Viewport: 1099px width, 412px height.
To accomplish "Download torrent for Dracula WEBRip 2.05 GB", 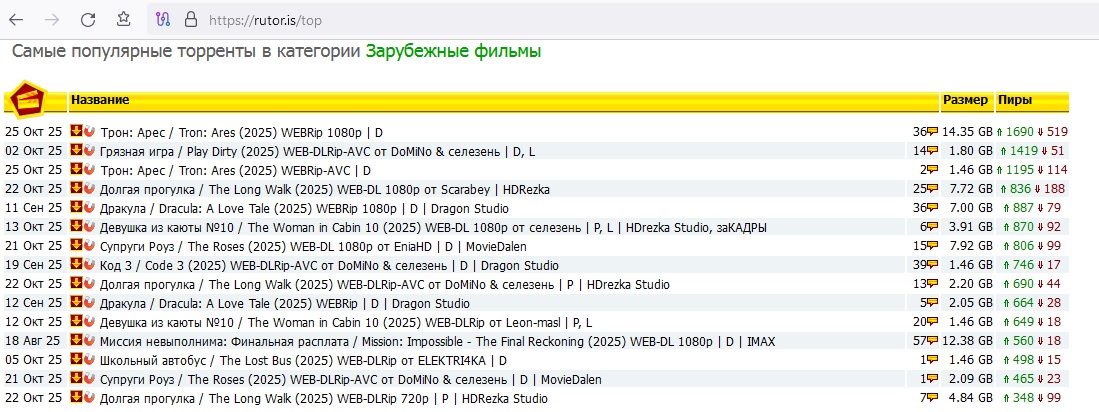I will pyautogui.click(x=76, y=302).
